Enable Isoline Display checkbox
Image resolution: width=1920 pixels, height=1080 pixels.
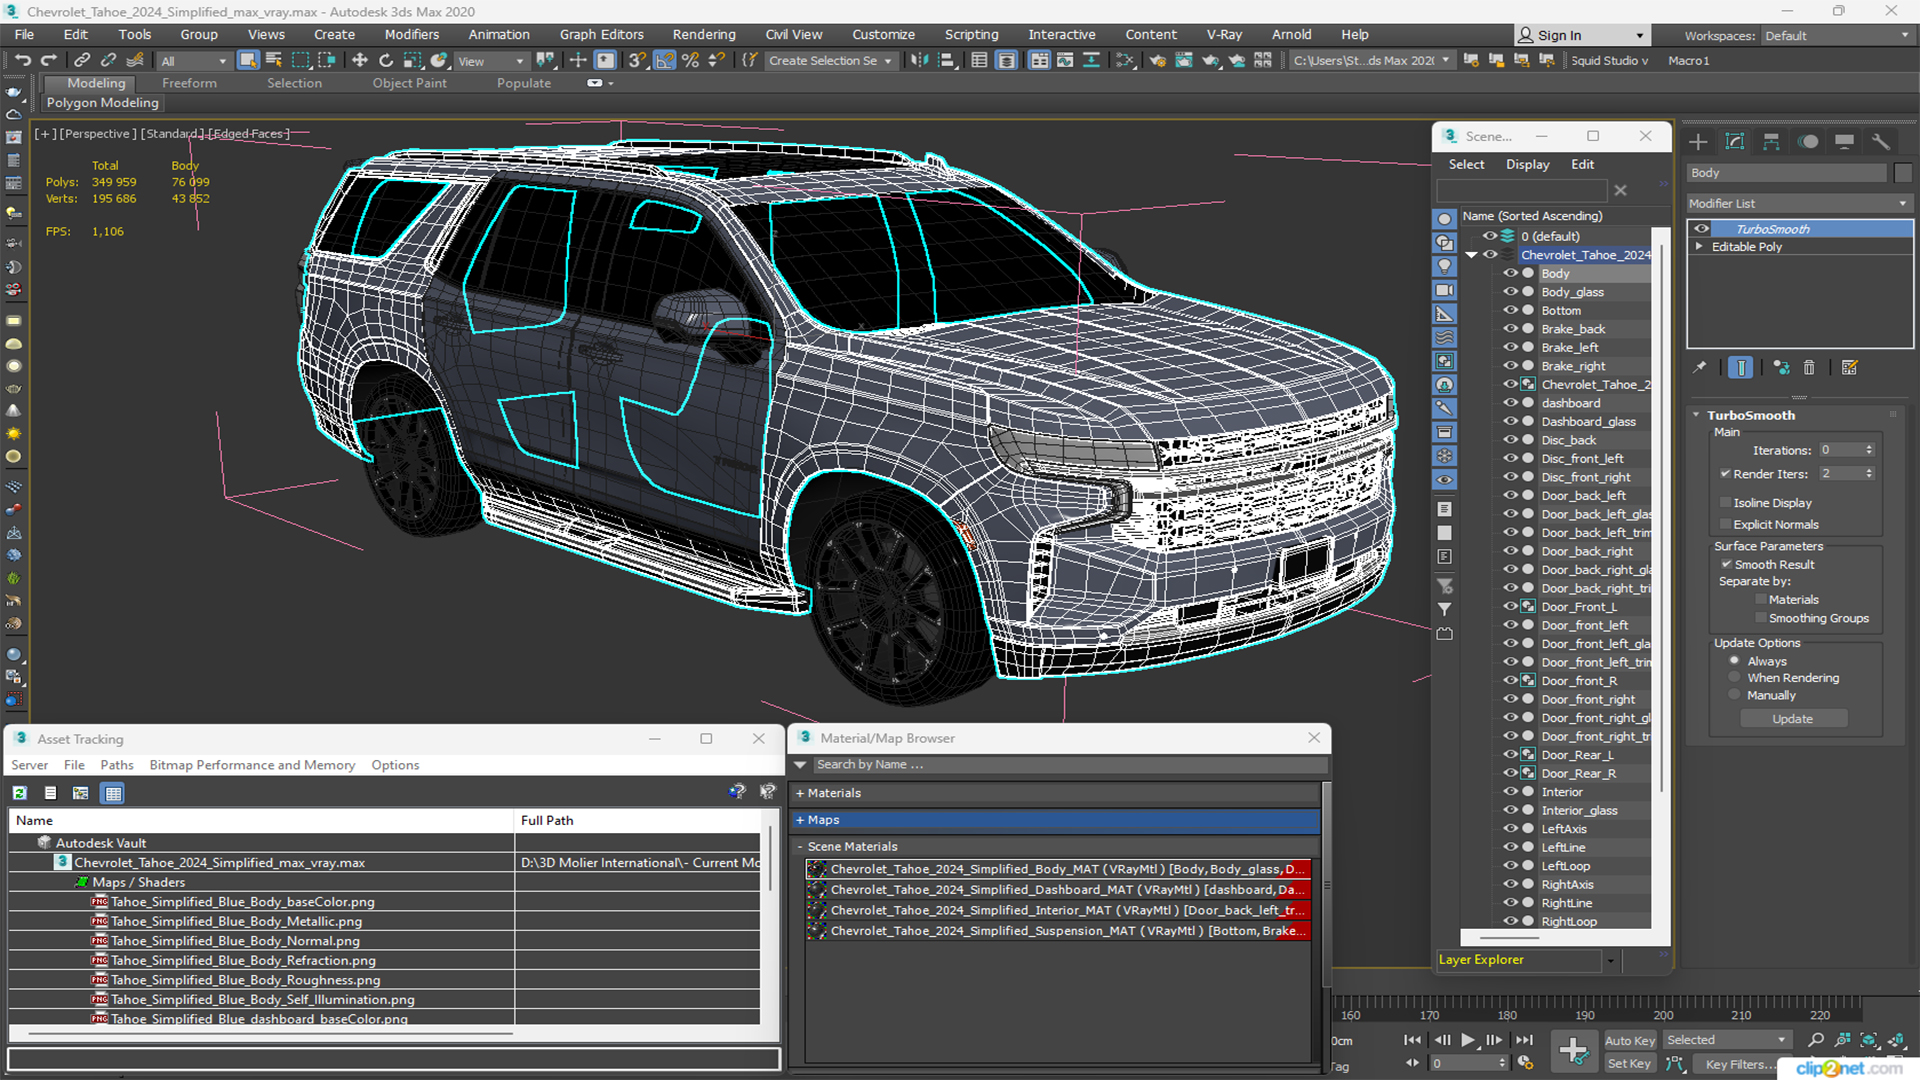point(1725,503)
